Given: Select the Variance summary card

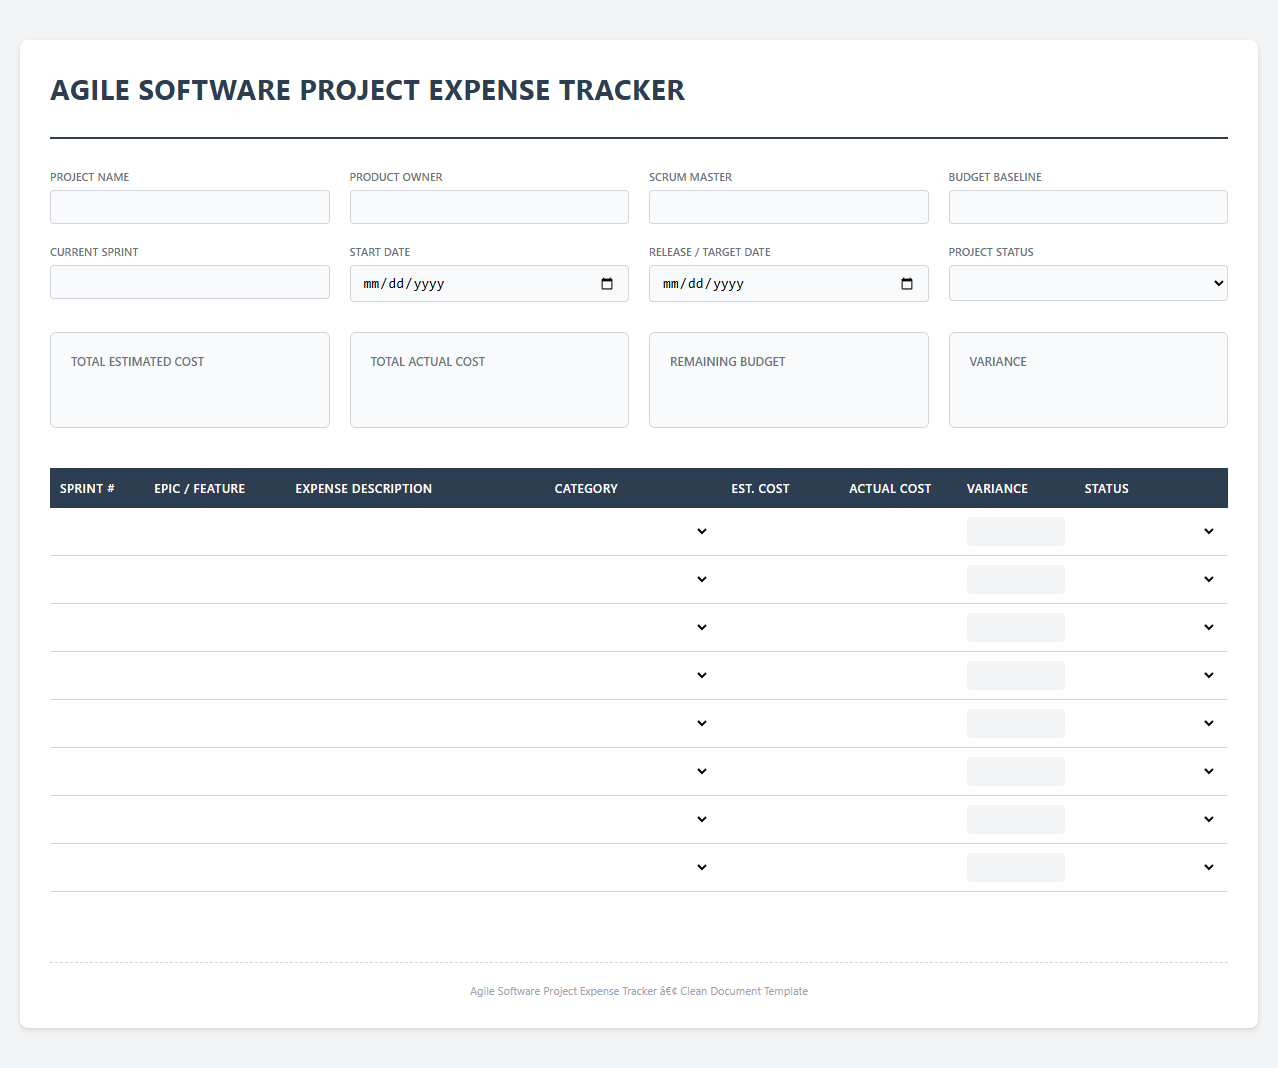Looking at the screenshot, I should coord(1088,380).
